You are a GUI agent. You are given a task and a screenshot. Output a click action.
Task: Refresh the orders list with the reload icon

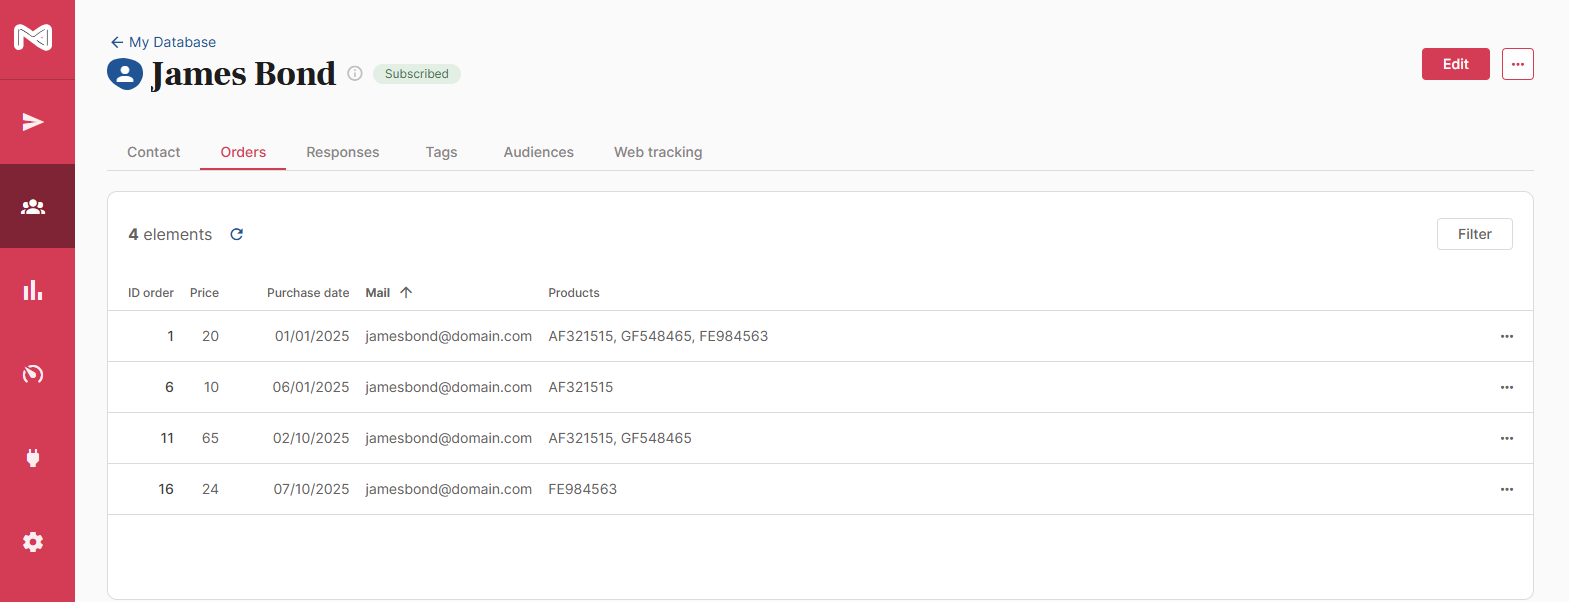tap(237, 234)
